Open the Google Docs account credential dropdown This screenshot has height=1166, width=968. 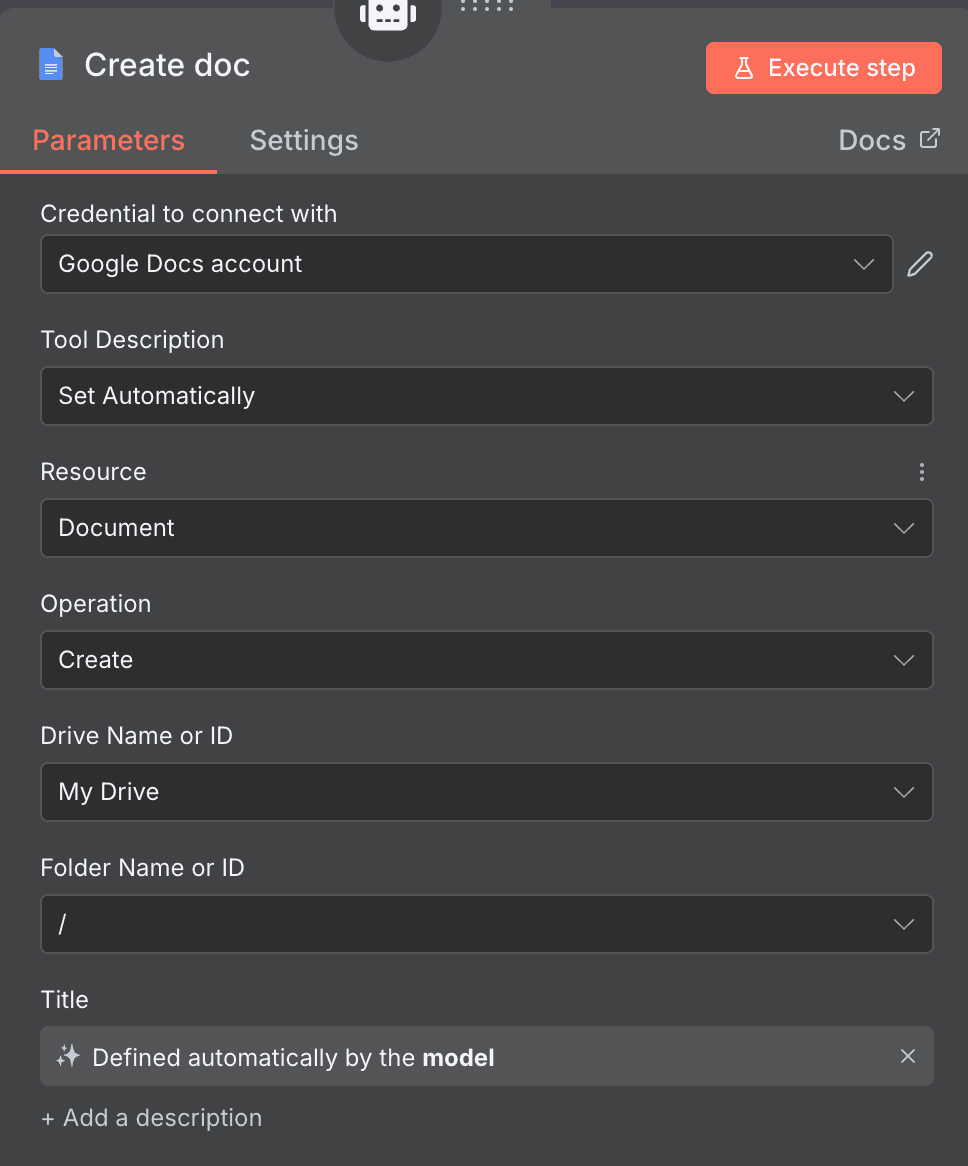[466, 264]
